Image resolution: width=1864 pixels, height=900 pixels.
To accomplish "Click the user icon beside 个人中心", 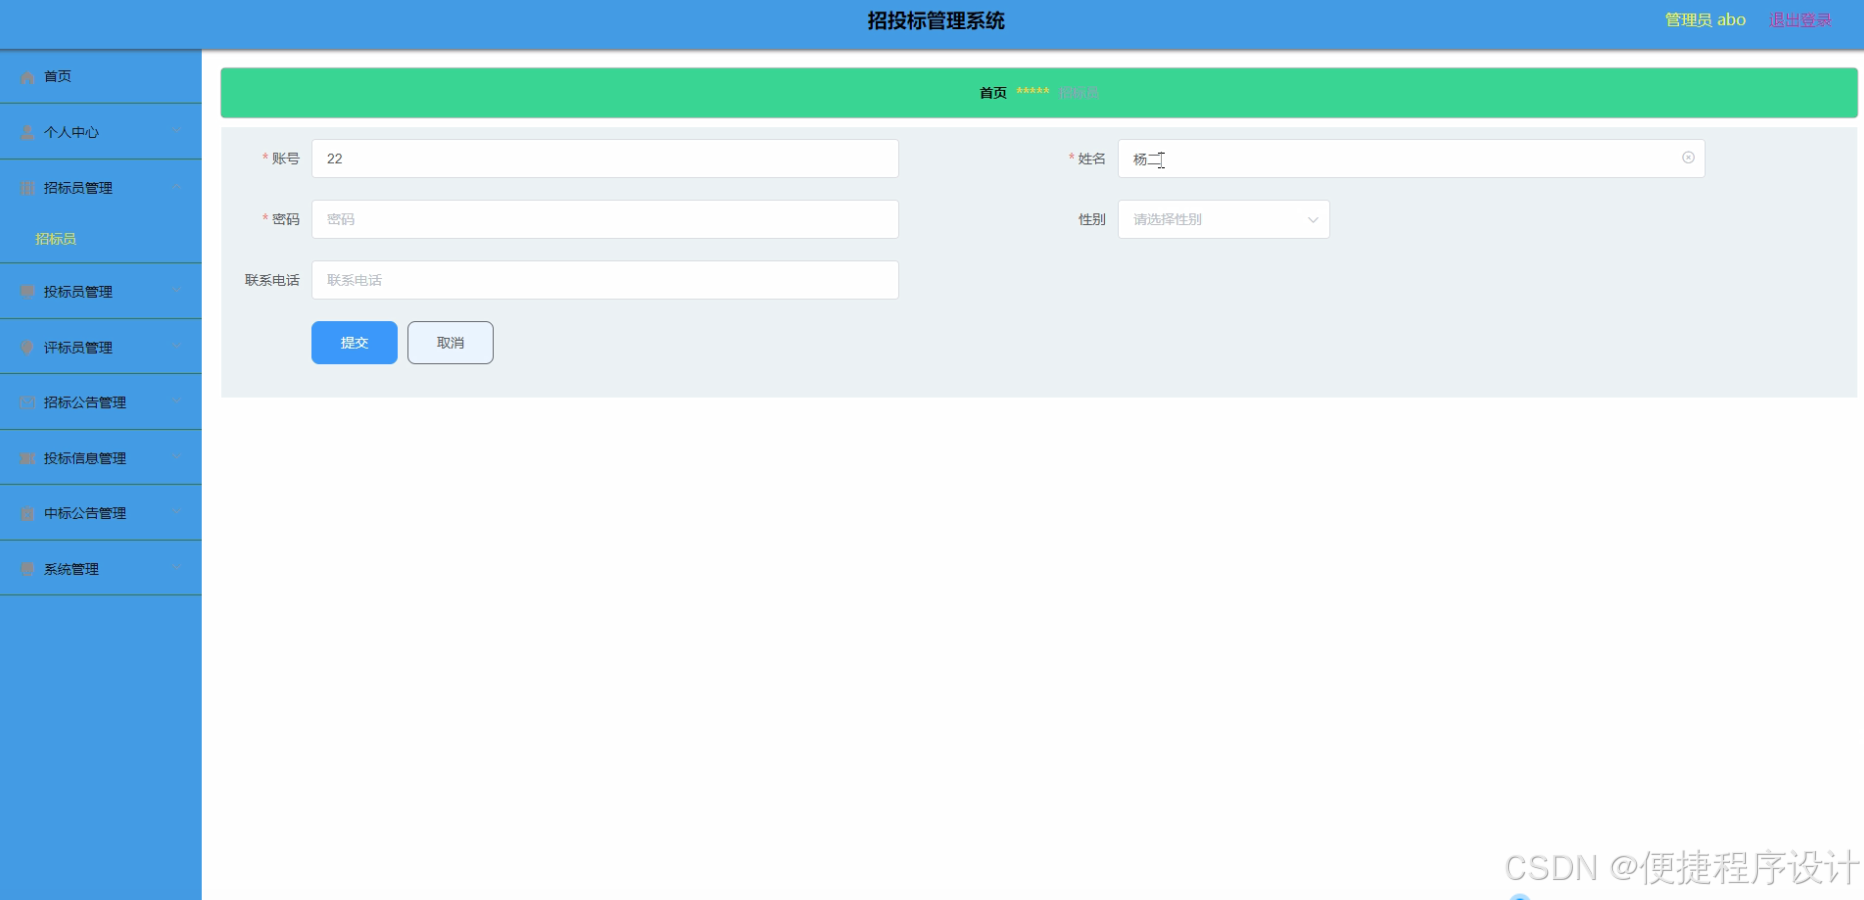I will (28, 132).
